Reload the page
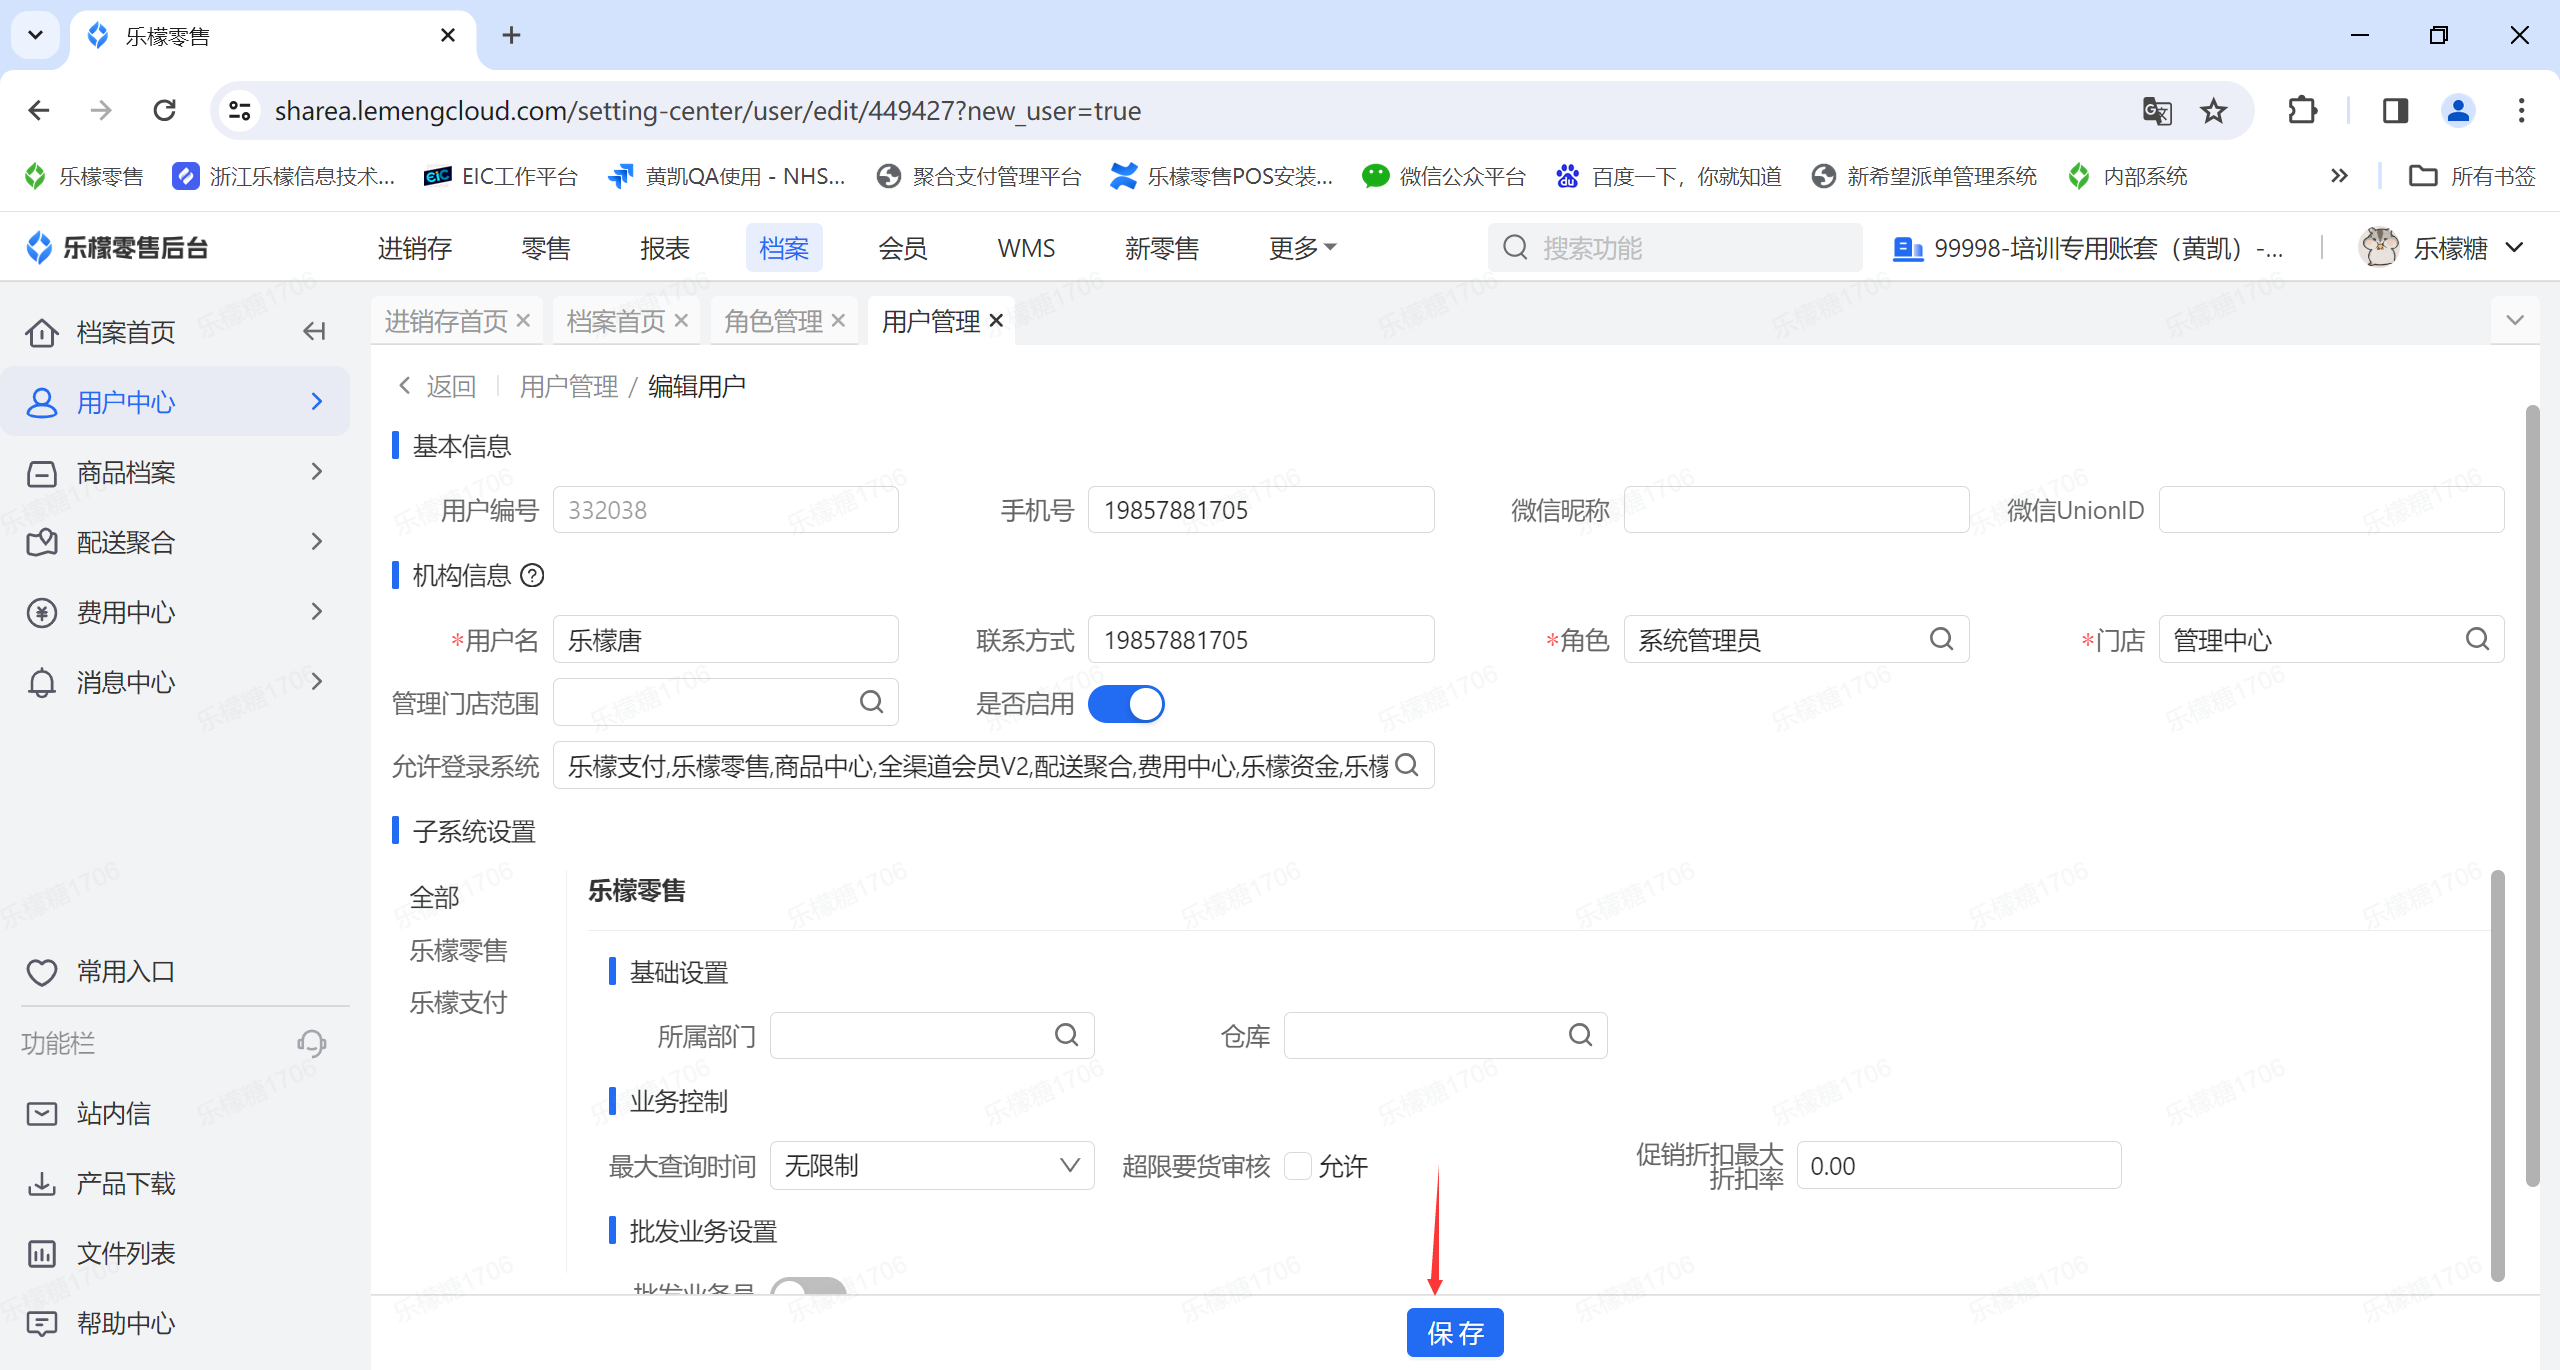 tap(165, 110)
